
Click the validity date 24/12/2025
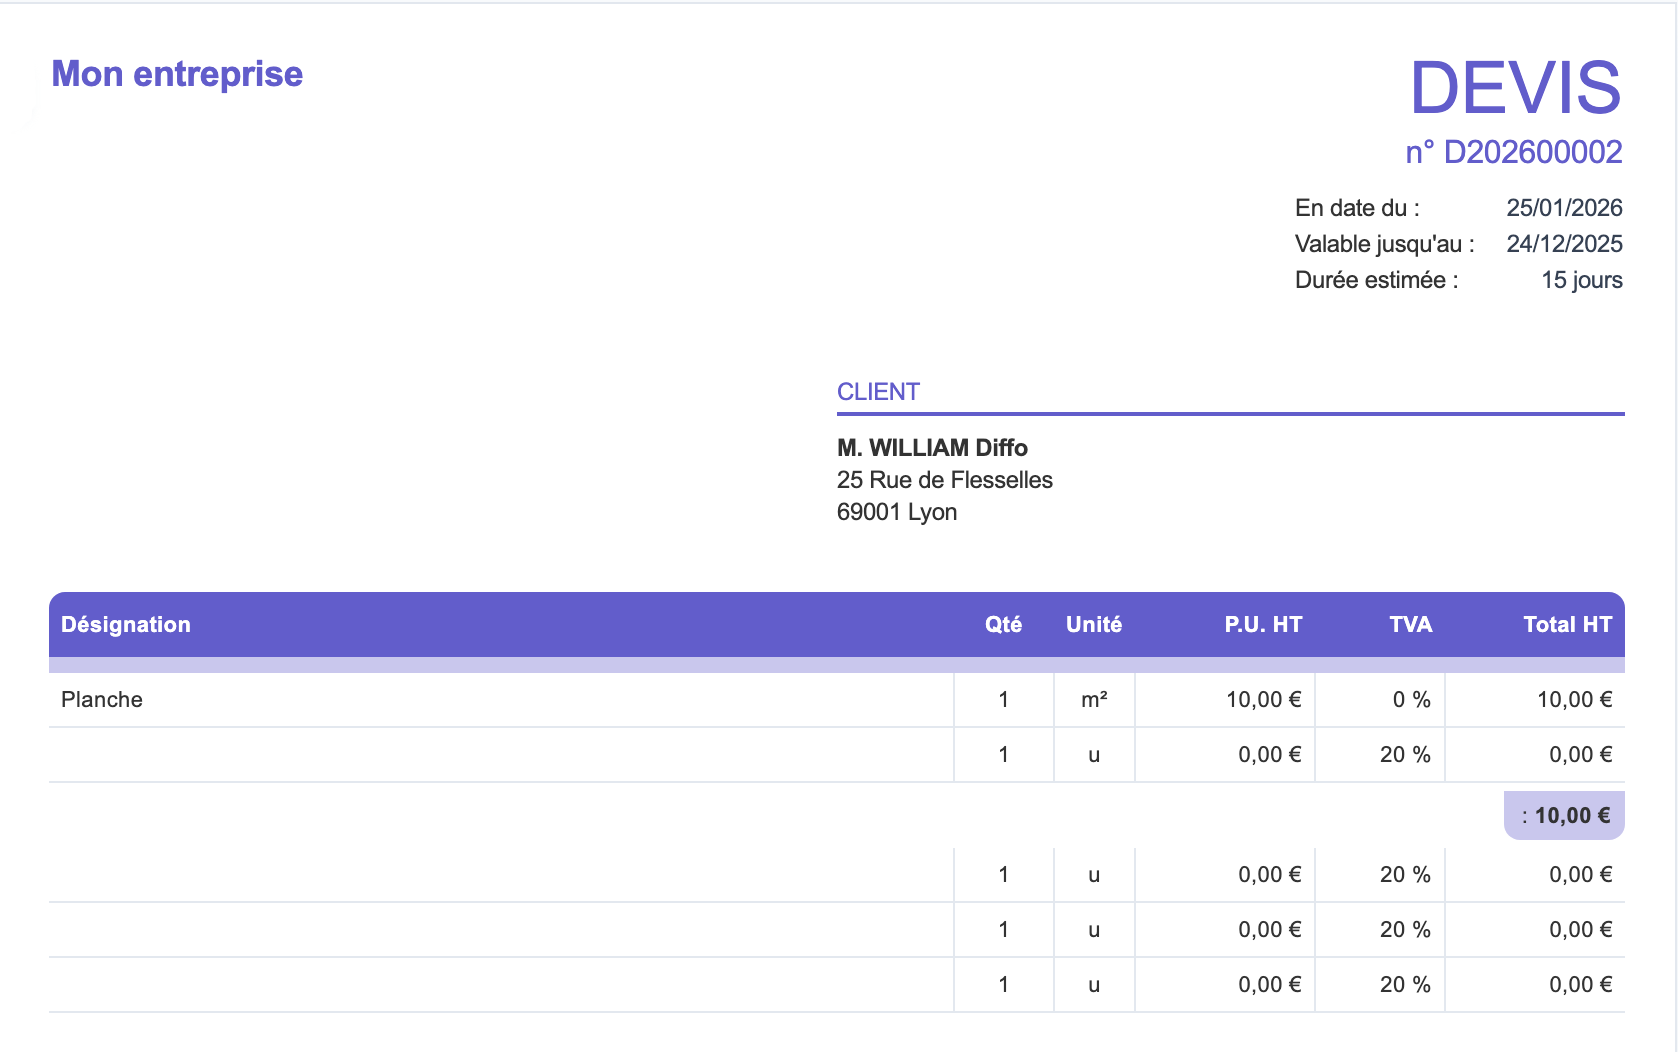tap(1564, 244)
